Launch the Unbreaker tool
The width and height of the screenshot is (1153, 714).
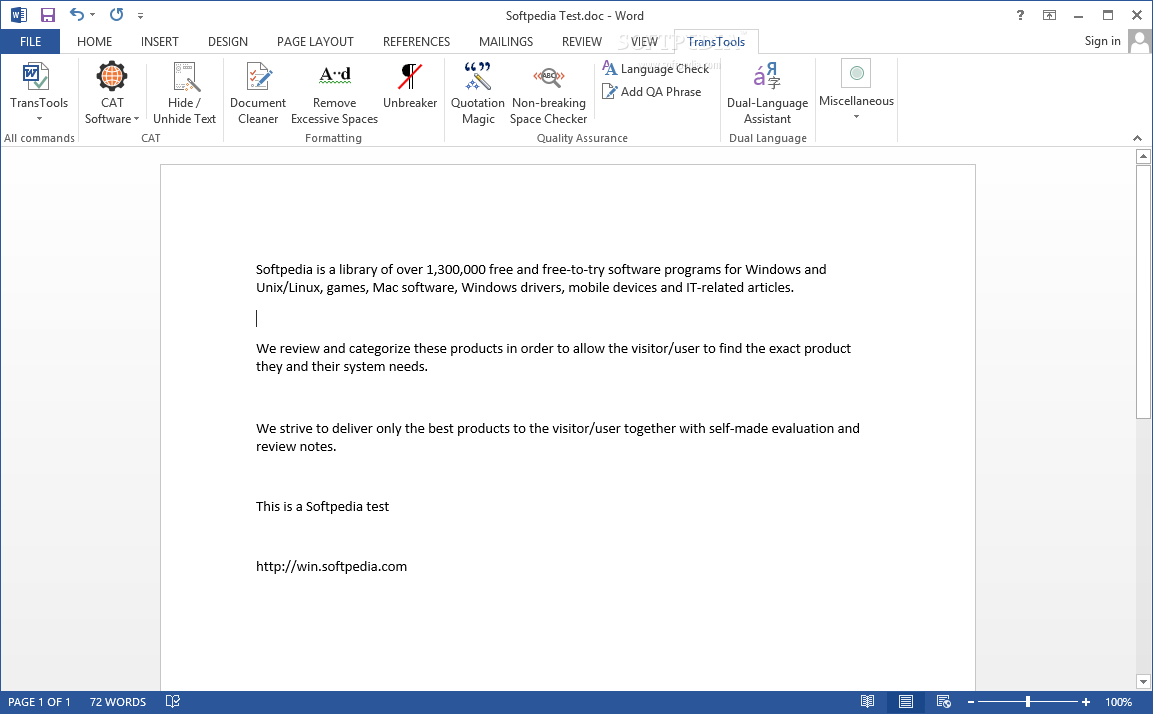click(x=410, y=85)
